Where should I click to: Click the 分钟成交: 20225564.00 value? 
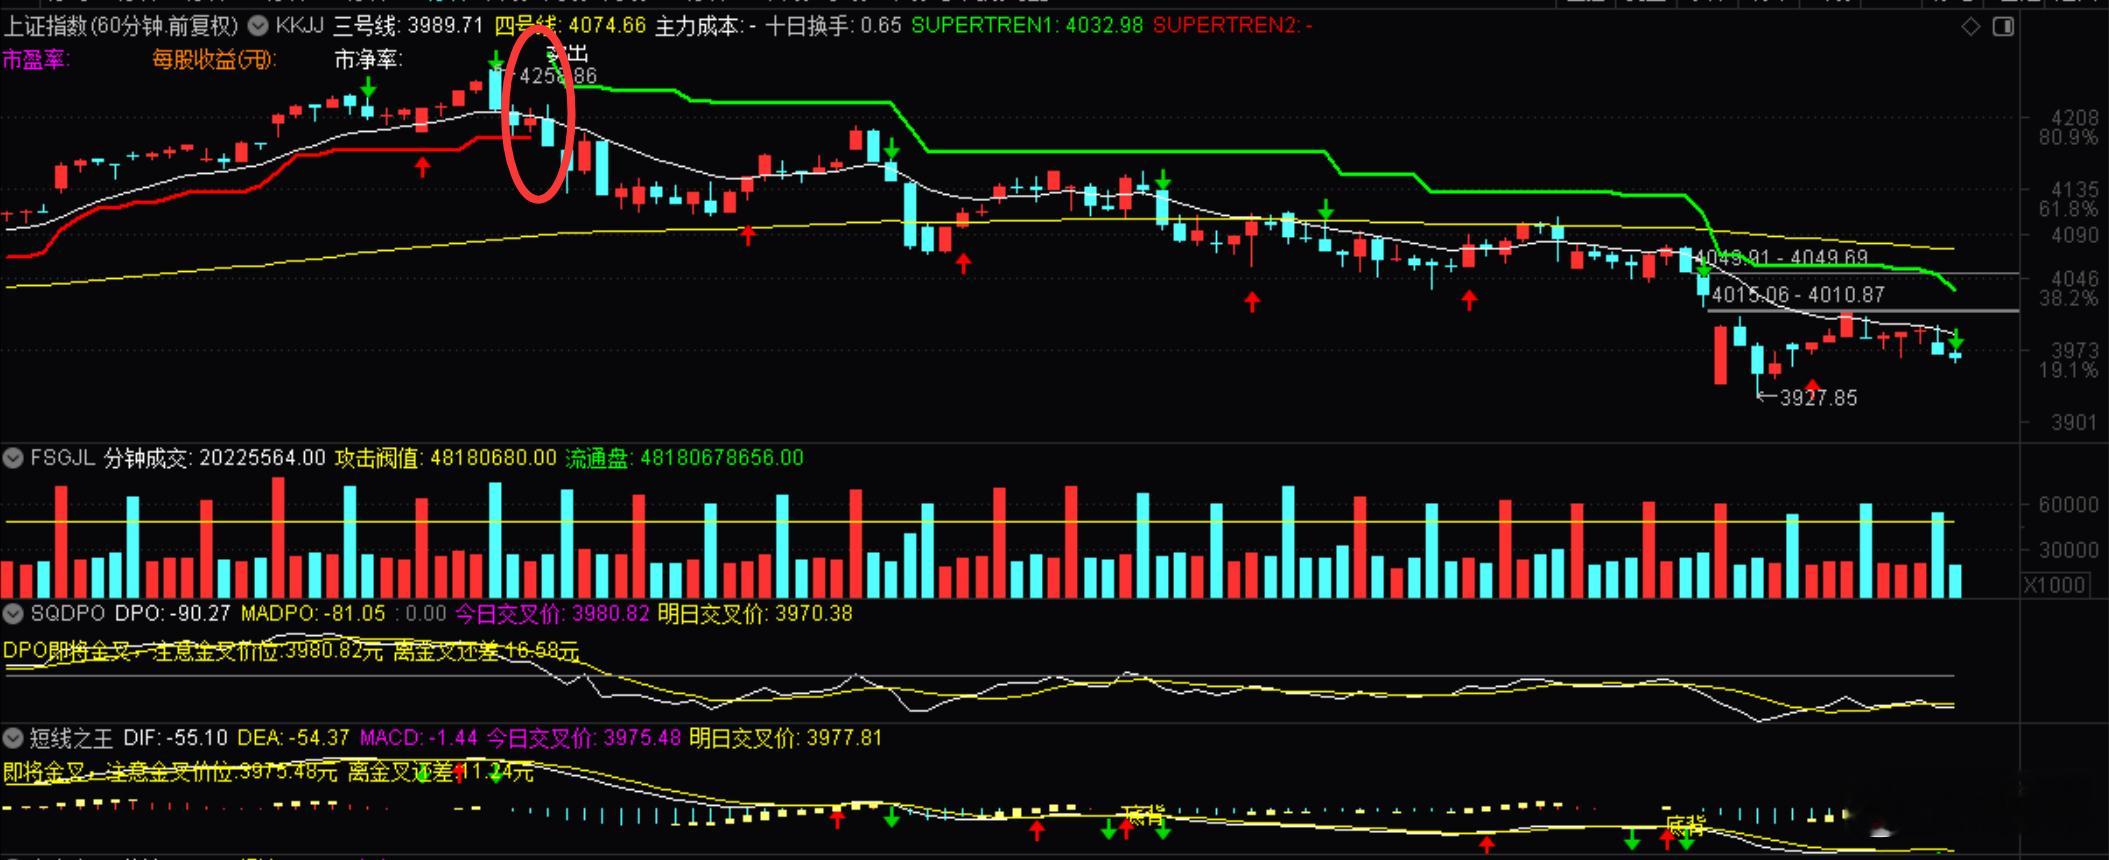215,458
